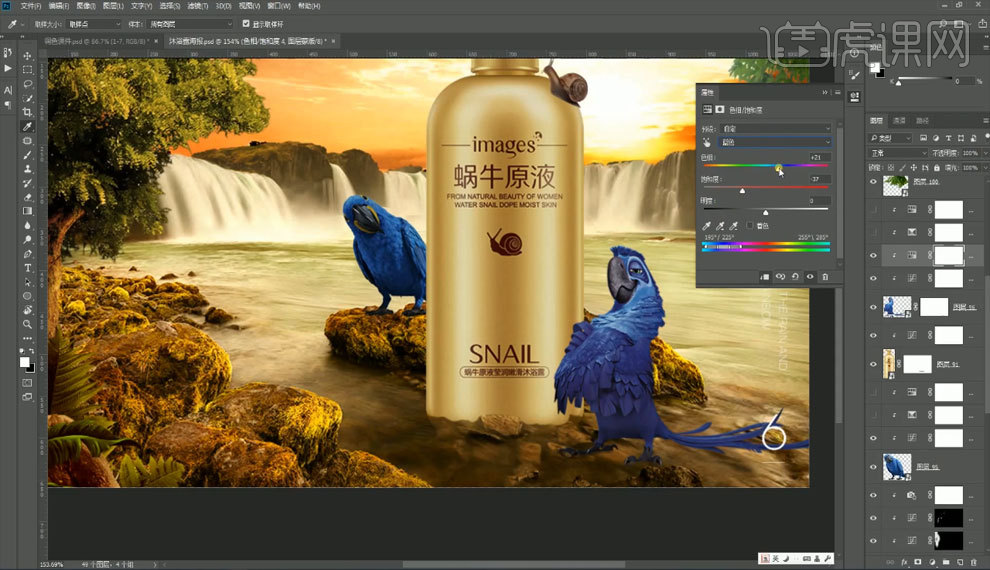The height and width of the screenshot is (570, 990).
Task: Hide the selected Hue/Saturation adjustment layer
Action: [874, 256]
